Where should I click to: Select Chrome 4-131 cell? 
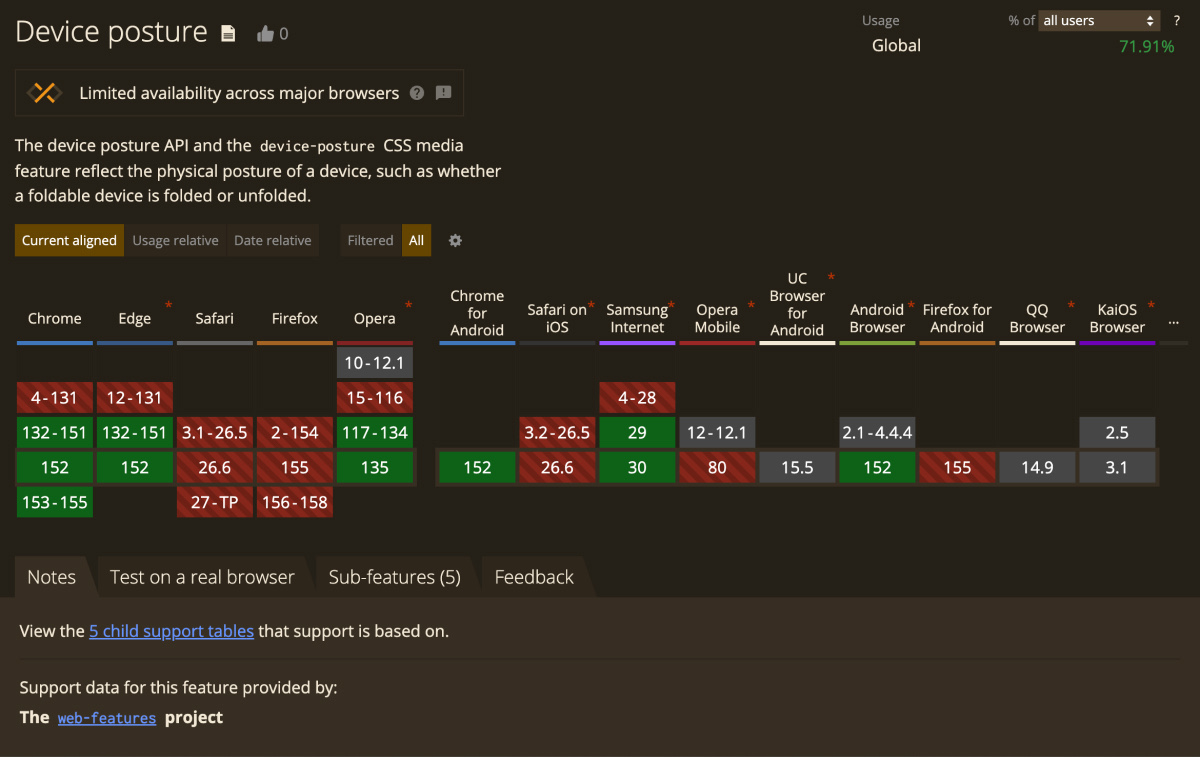tap(55, 398)
